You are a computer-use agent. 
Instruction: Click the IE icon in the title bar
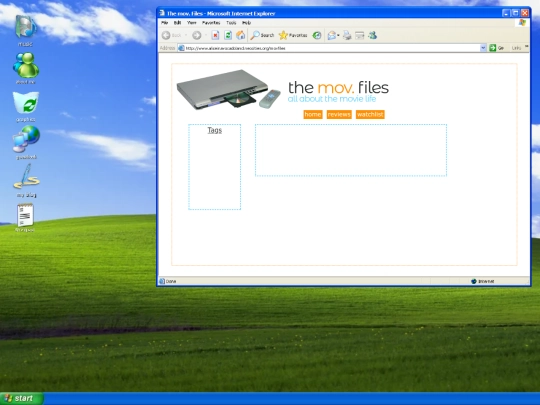(x=162, y=13)
